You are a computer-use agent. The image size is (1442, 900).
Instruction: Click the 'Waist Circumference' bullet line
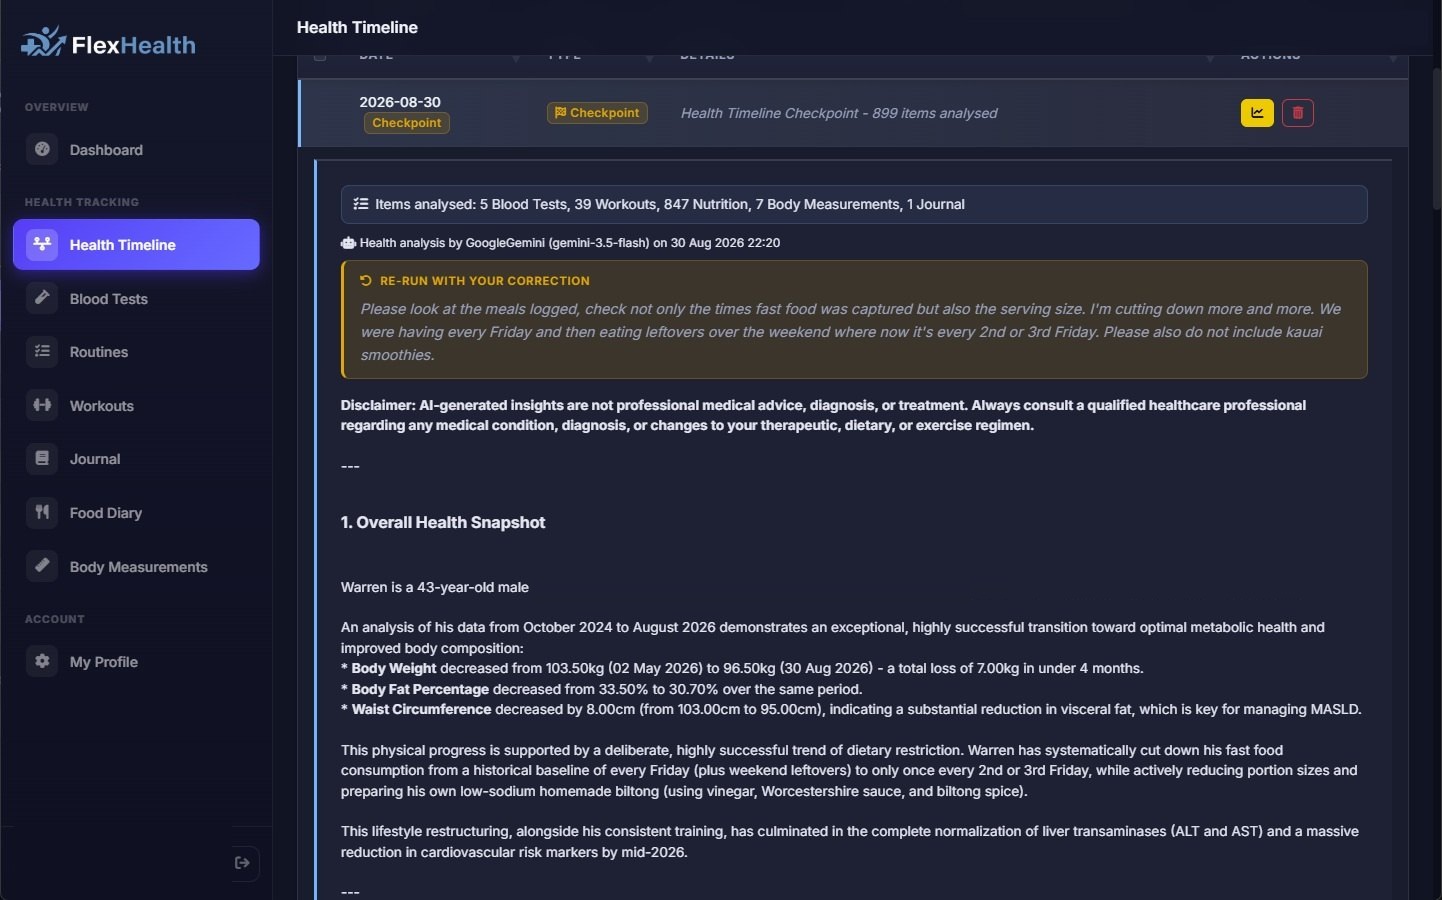coord(851,709)
